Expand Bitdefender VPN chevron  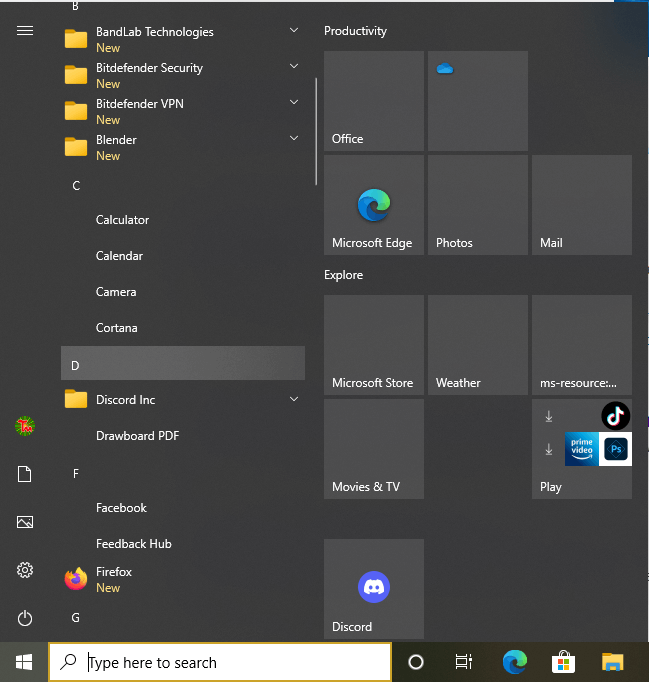coord(294,102)
